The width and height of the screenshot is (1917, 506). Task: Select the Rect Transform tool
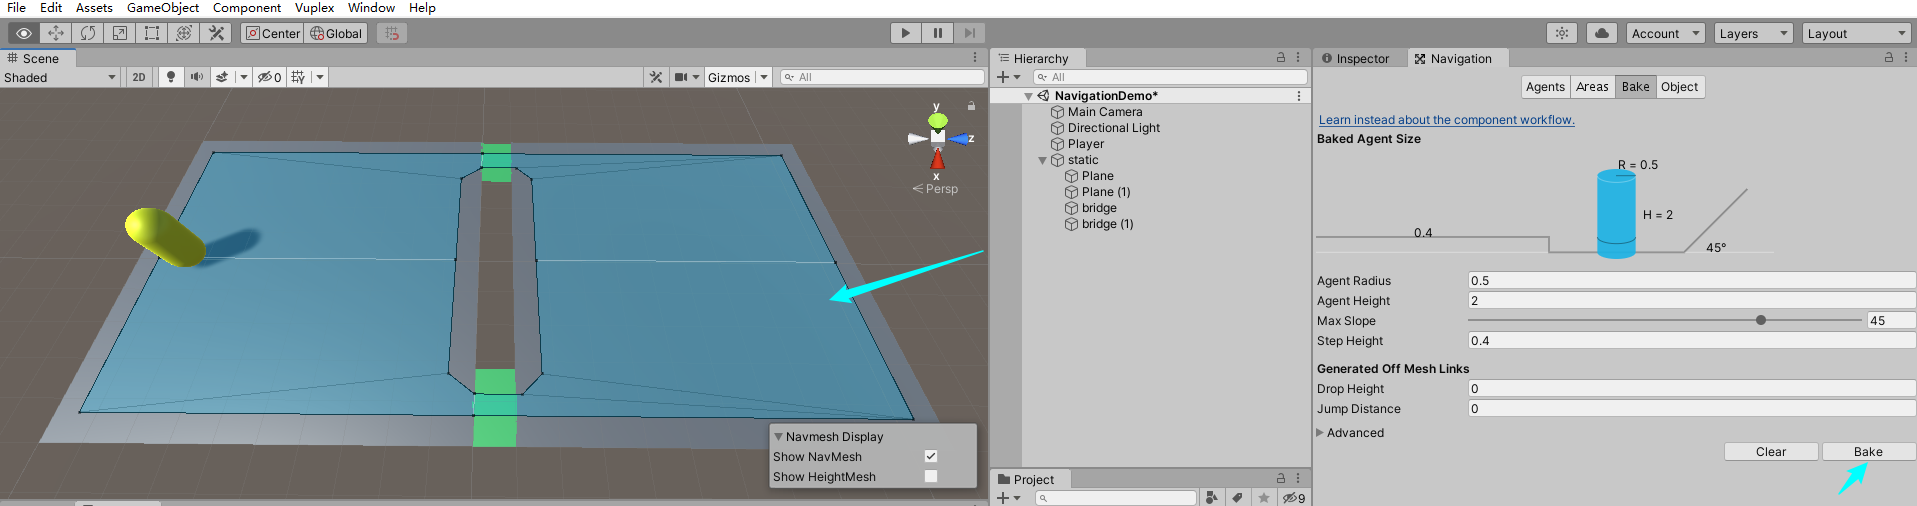(152, 33)
